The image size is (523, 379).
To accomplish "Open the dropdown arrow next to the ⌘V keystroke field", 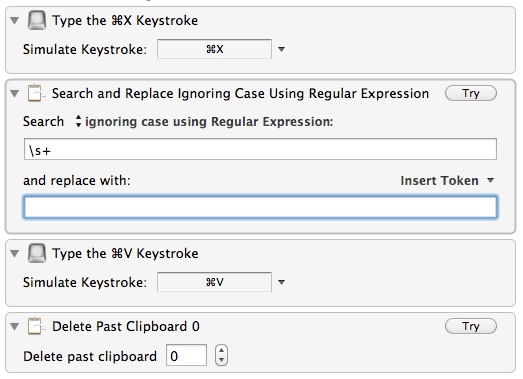I will [x=282, y=282].
